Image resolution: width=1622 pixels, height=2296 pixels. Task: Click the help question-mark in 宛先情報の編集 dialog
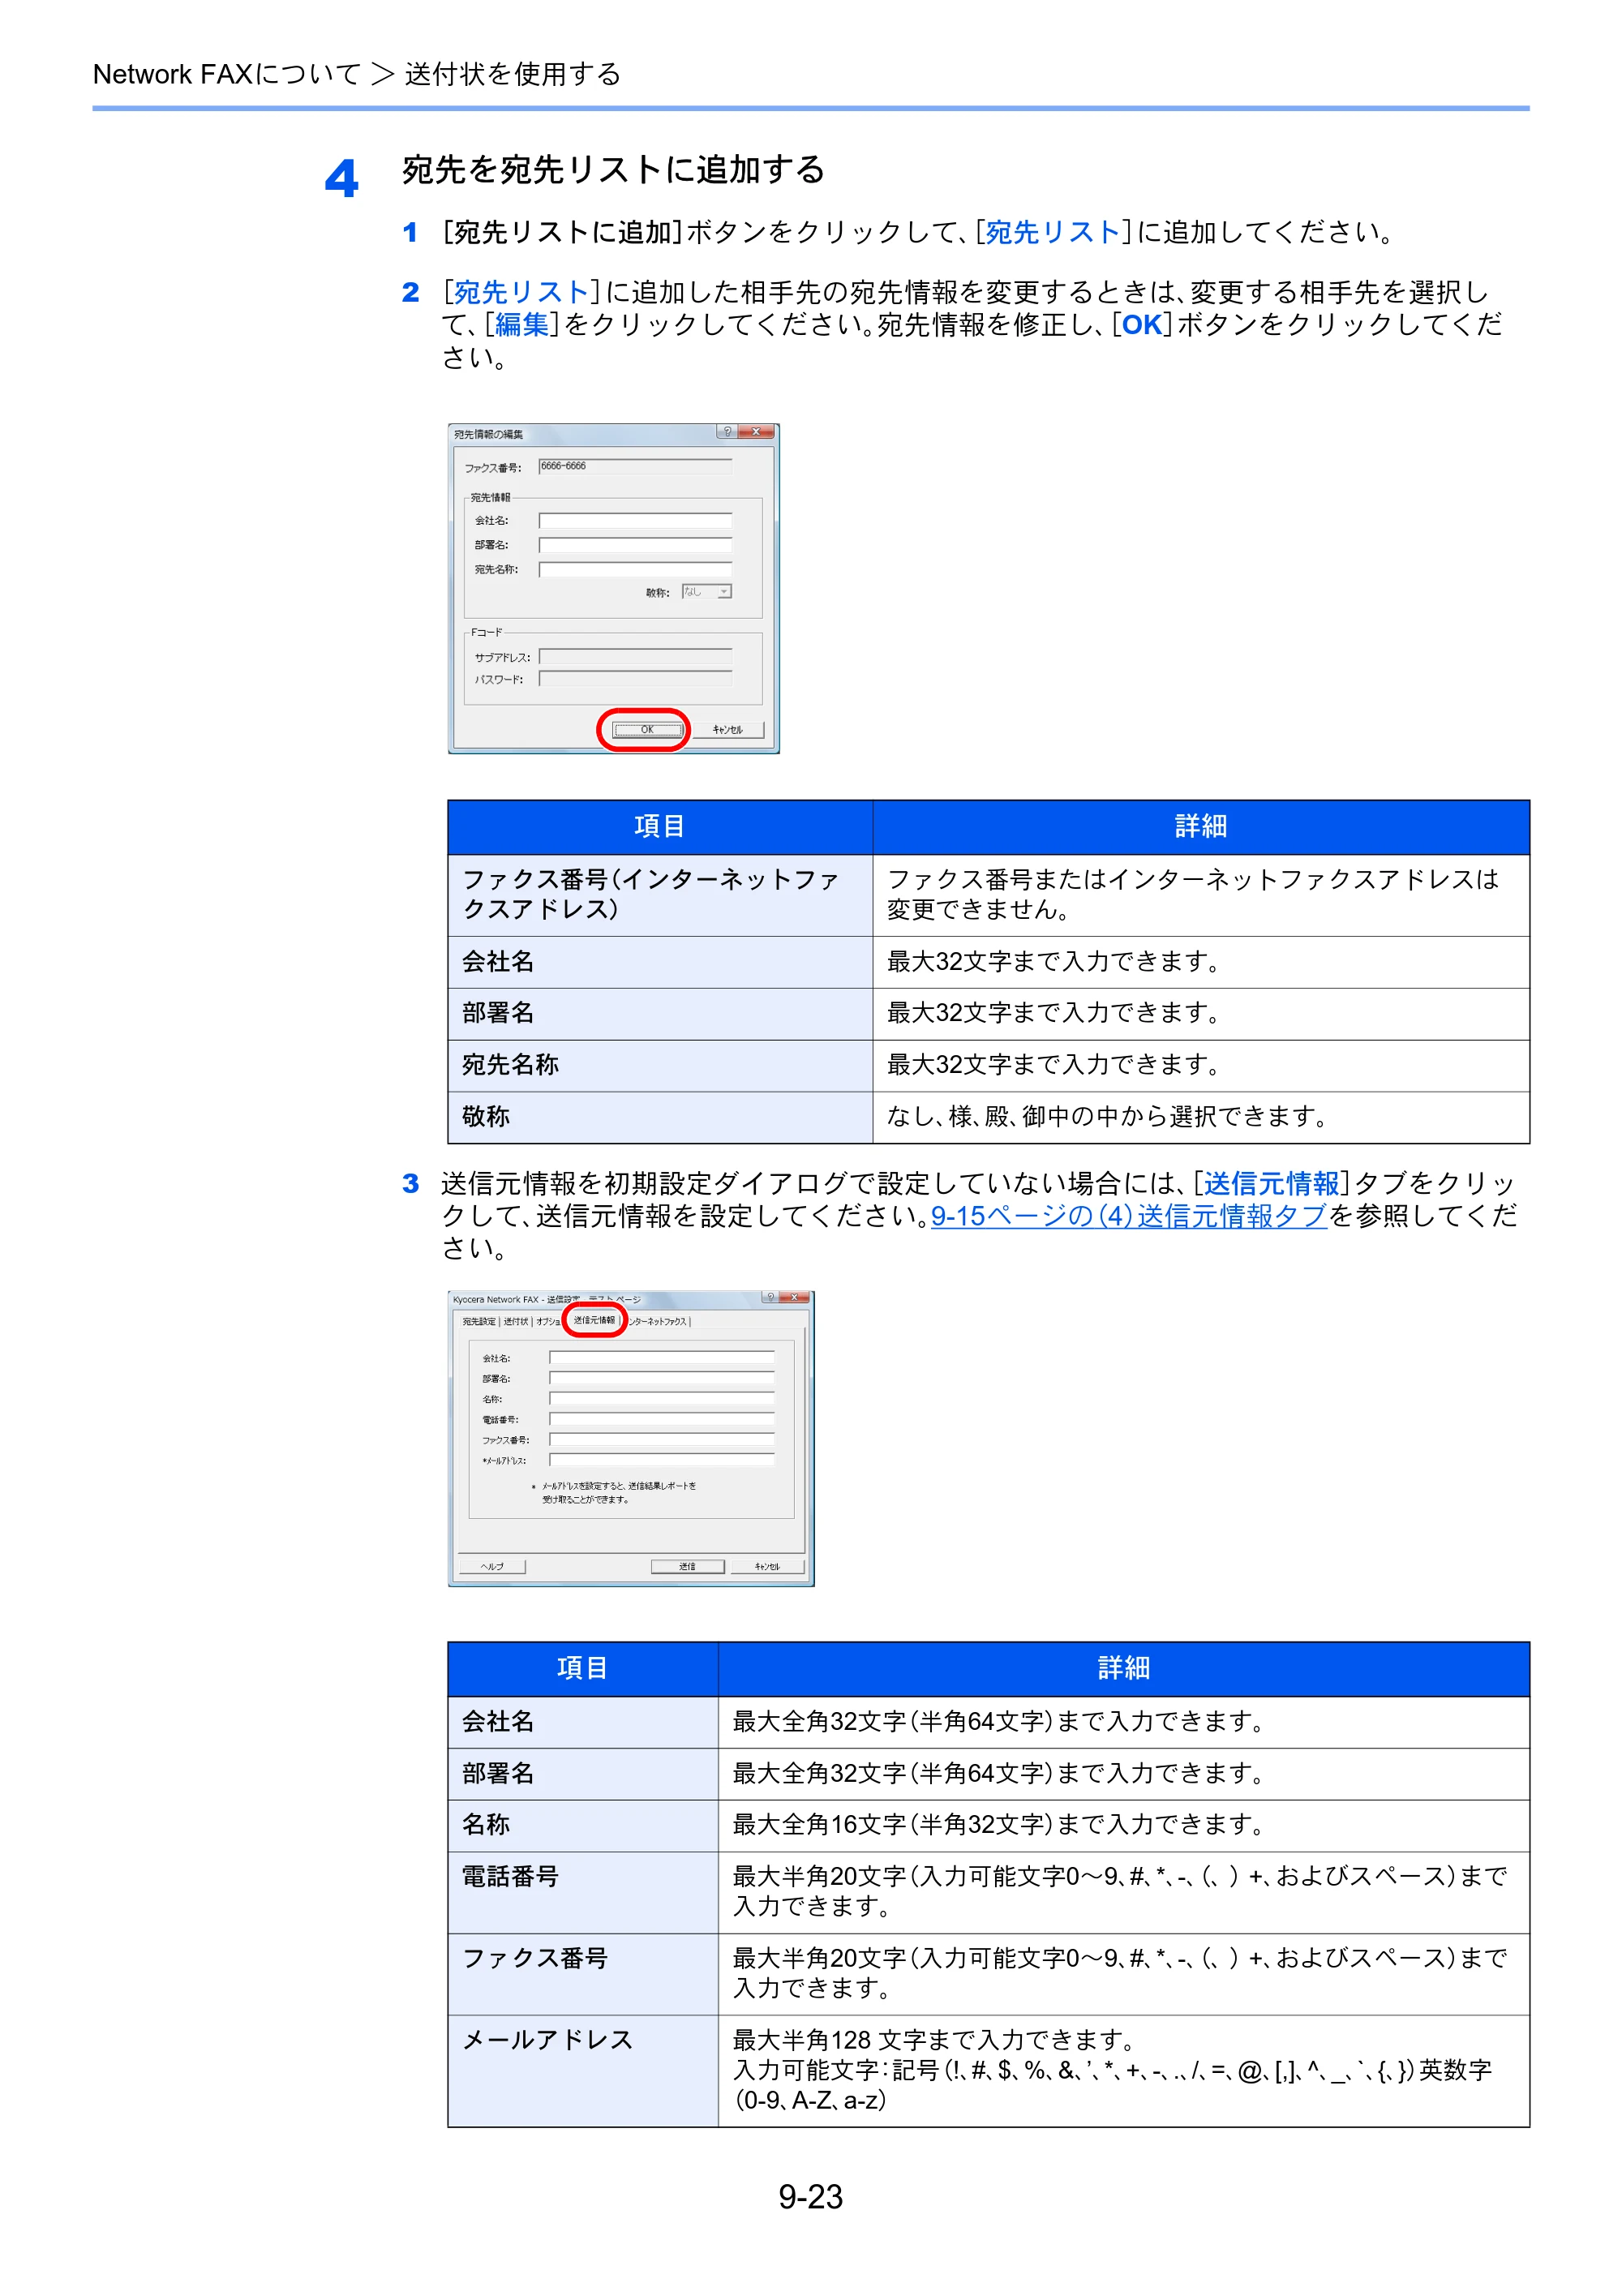pyautogui.click(x=727, y=432)
